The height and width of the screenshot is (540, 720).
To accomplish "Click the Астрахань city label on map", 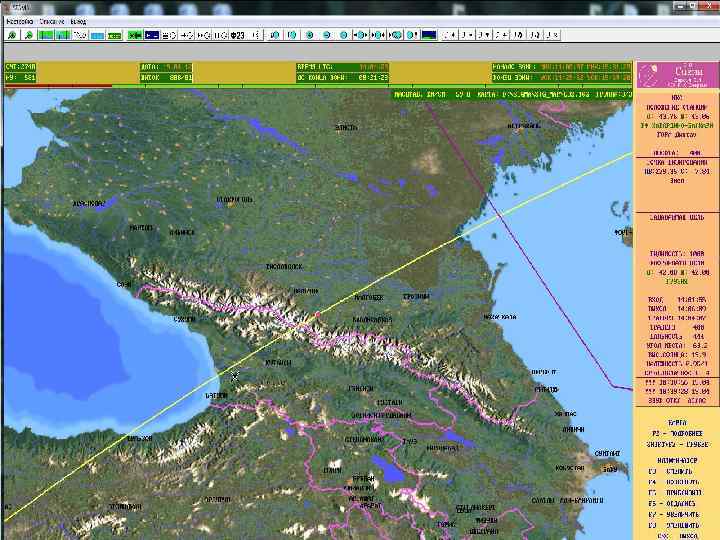I will click(524, 126).
